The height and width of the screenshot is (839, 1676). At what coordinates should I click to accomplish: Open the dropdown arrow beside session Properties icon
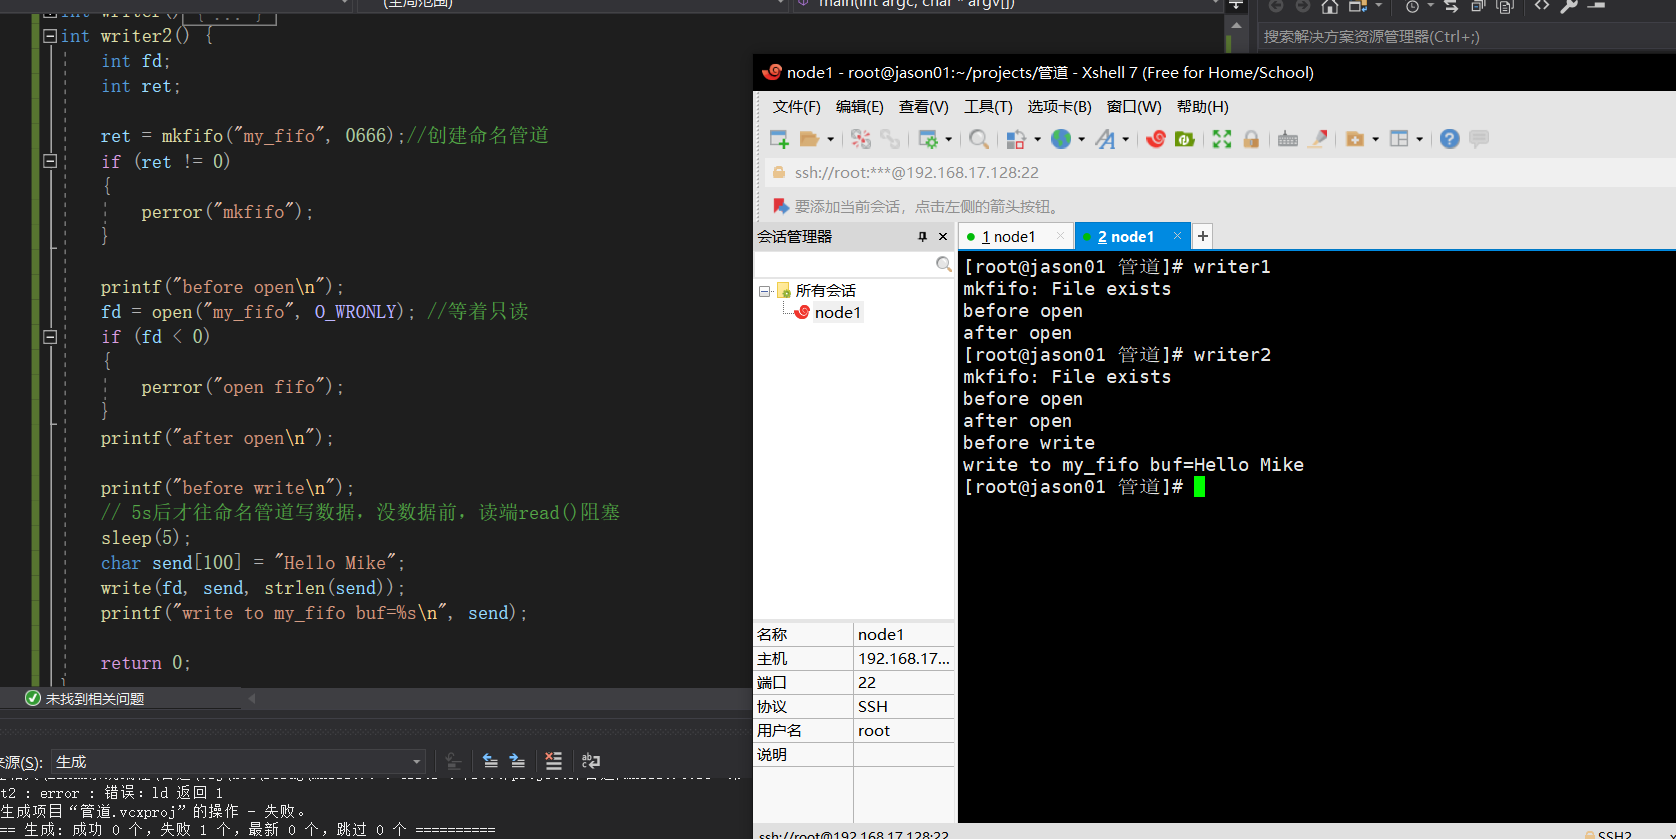(x=948, y=139)
